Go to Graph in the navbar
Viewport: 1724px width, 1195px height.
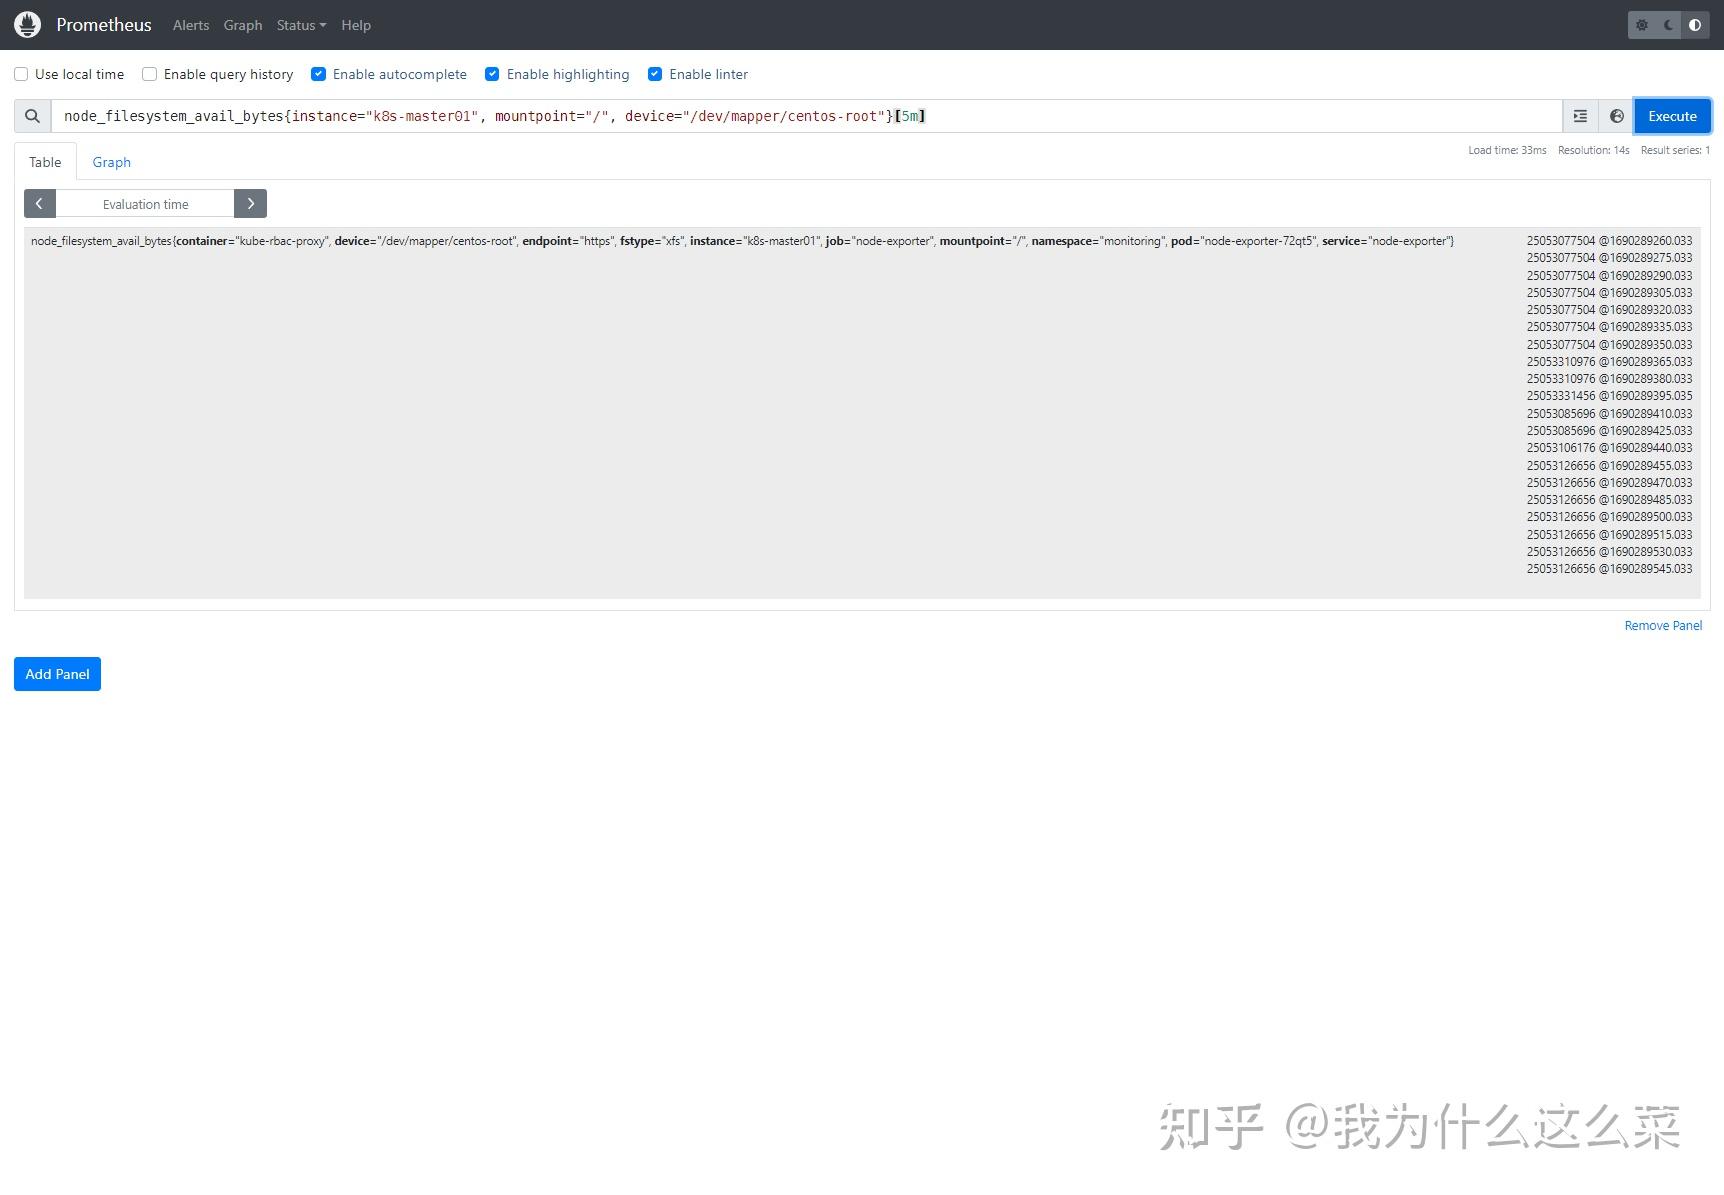click(x=243, y=25)
